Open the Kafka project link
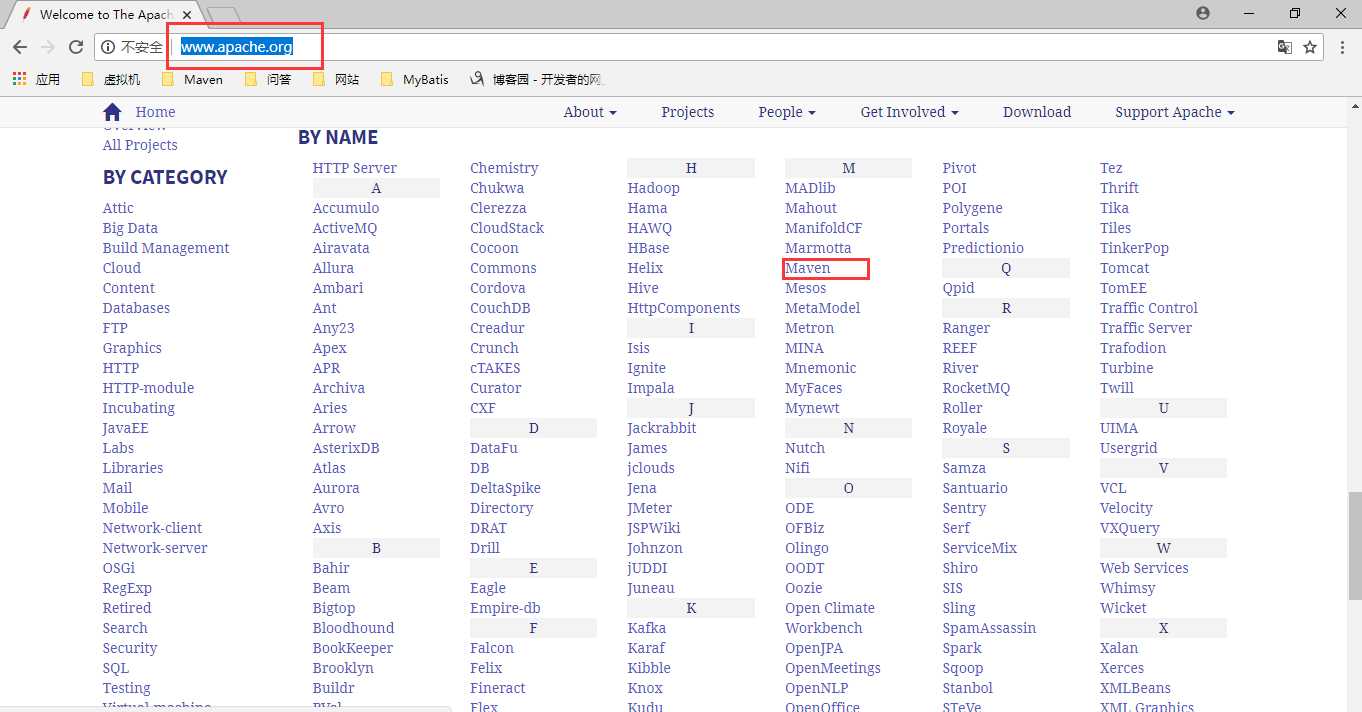Viewport: 1362px width, 712px height. [647, 628]
